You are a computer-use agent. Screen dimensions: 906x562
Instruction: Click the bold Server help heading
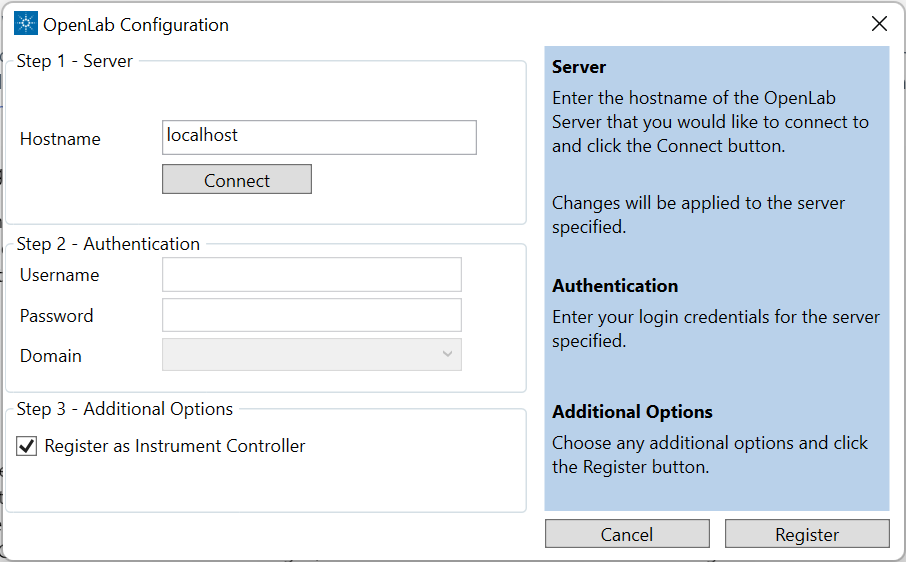pos(579,67)
